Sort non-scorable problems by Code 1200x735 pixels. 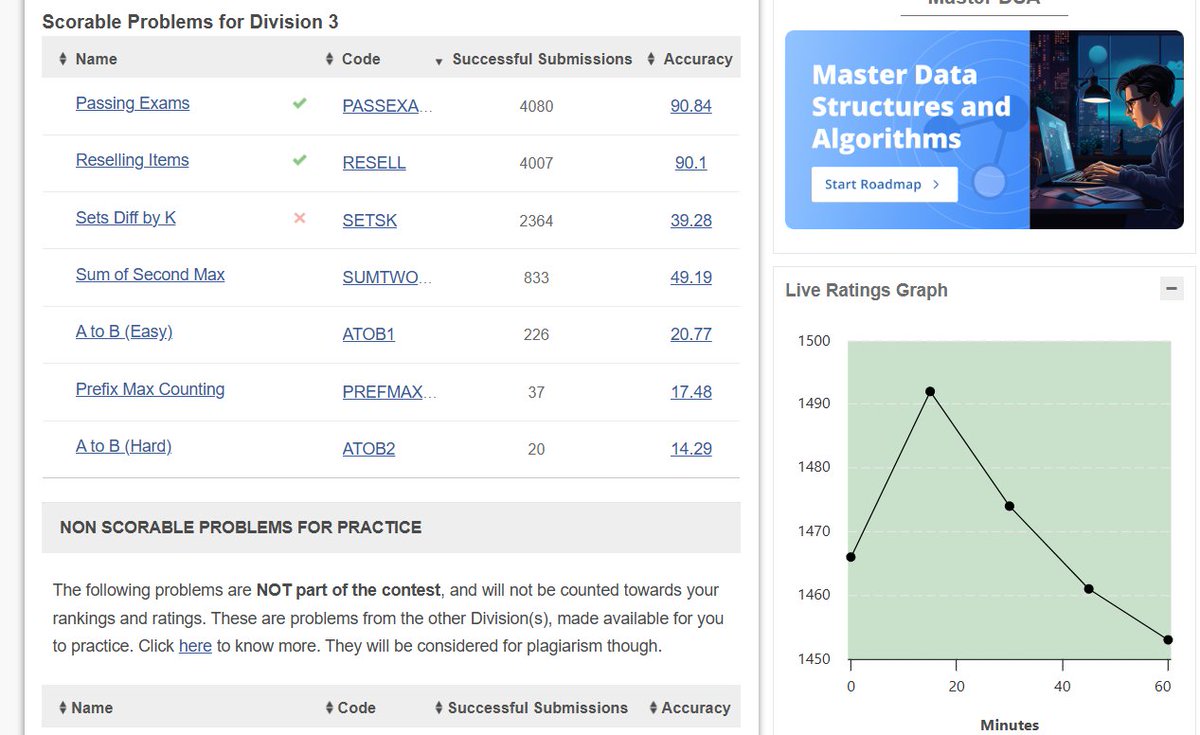(x=350, y=708)
